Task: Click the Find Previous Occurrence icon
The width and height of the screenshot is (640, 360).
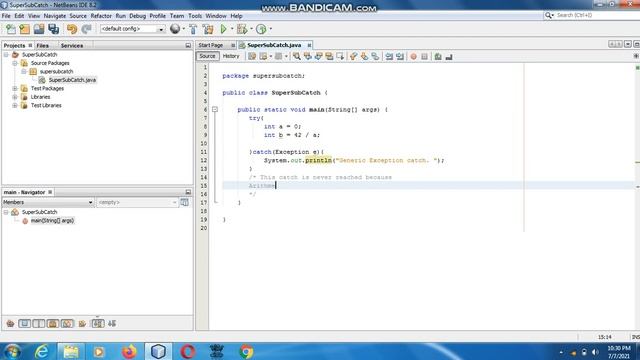Action: coord(307,56)
